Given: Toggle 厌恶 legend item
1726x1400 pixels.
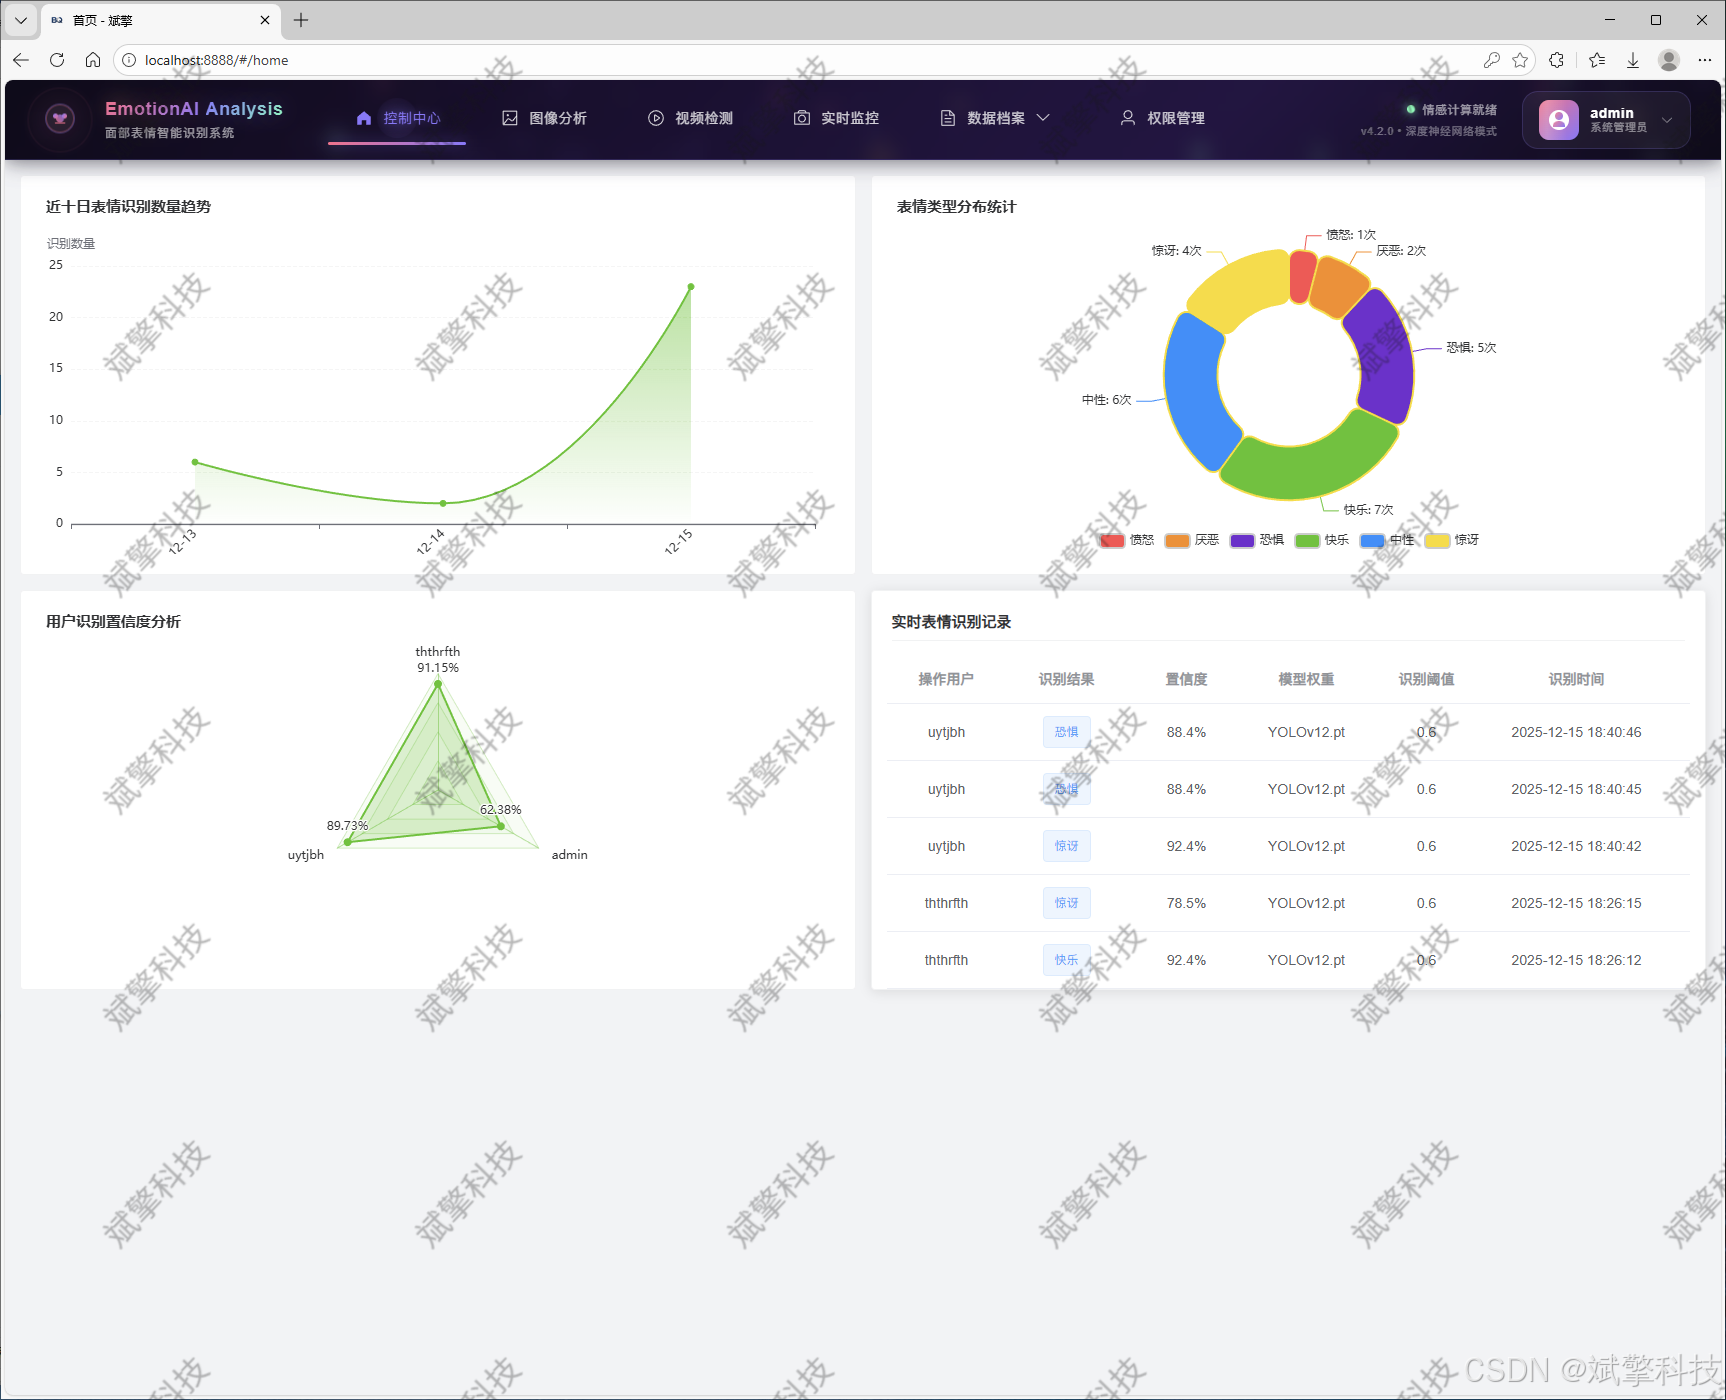Looking at the screenshot, I should click(x=1192, y=540).
